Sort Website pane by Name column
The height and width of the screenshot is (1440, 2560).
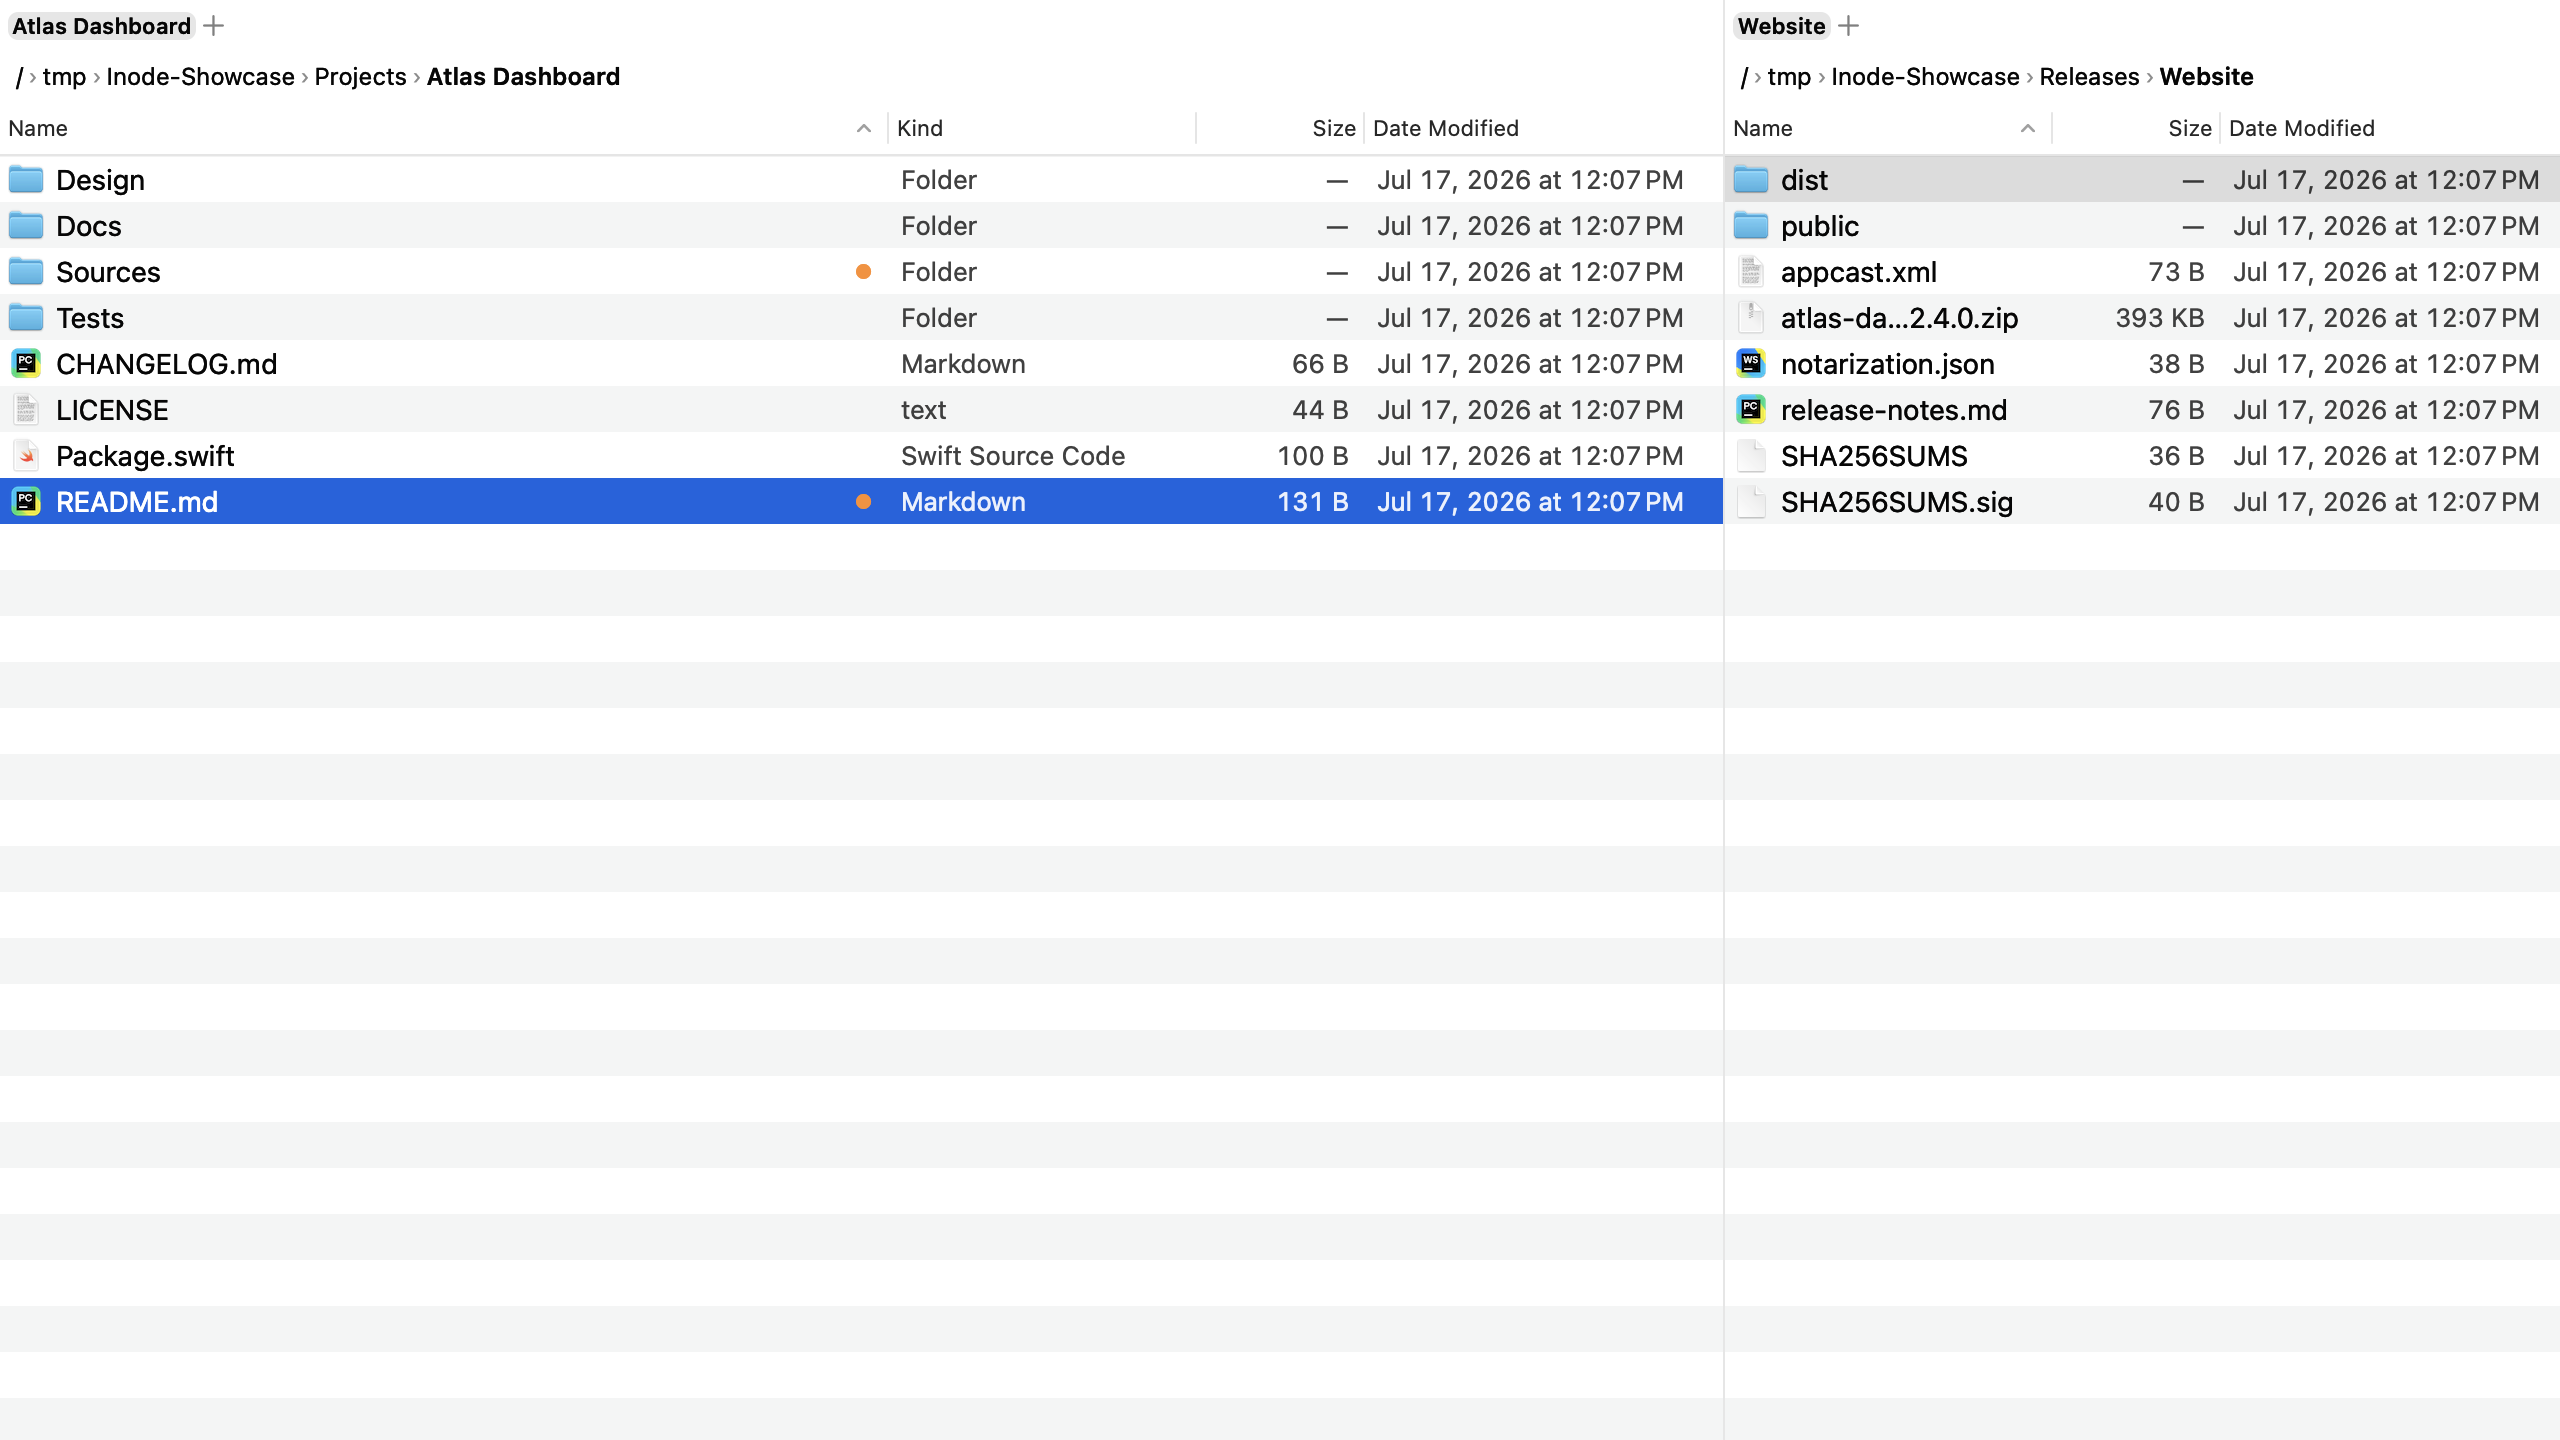click(x=1762, y=128)
